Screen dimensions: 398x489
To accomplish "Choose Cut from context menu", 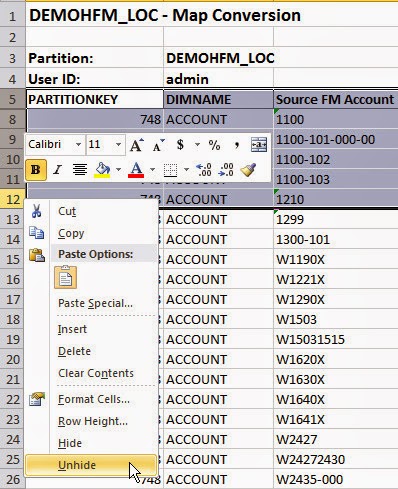I will (90, 211).
